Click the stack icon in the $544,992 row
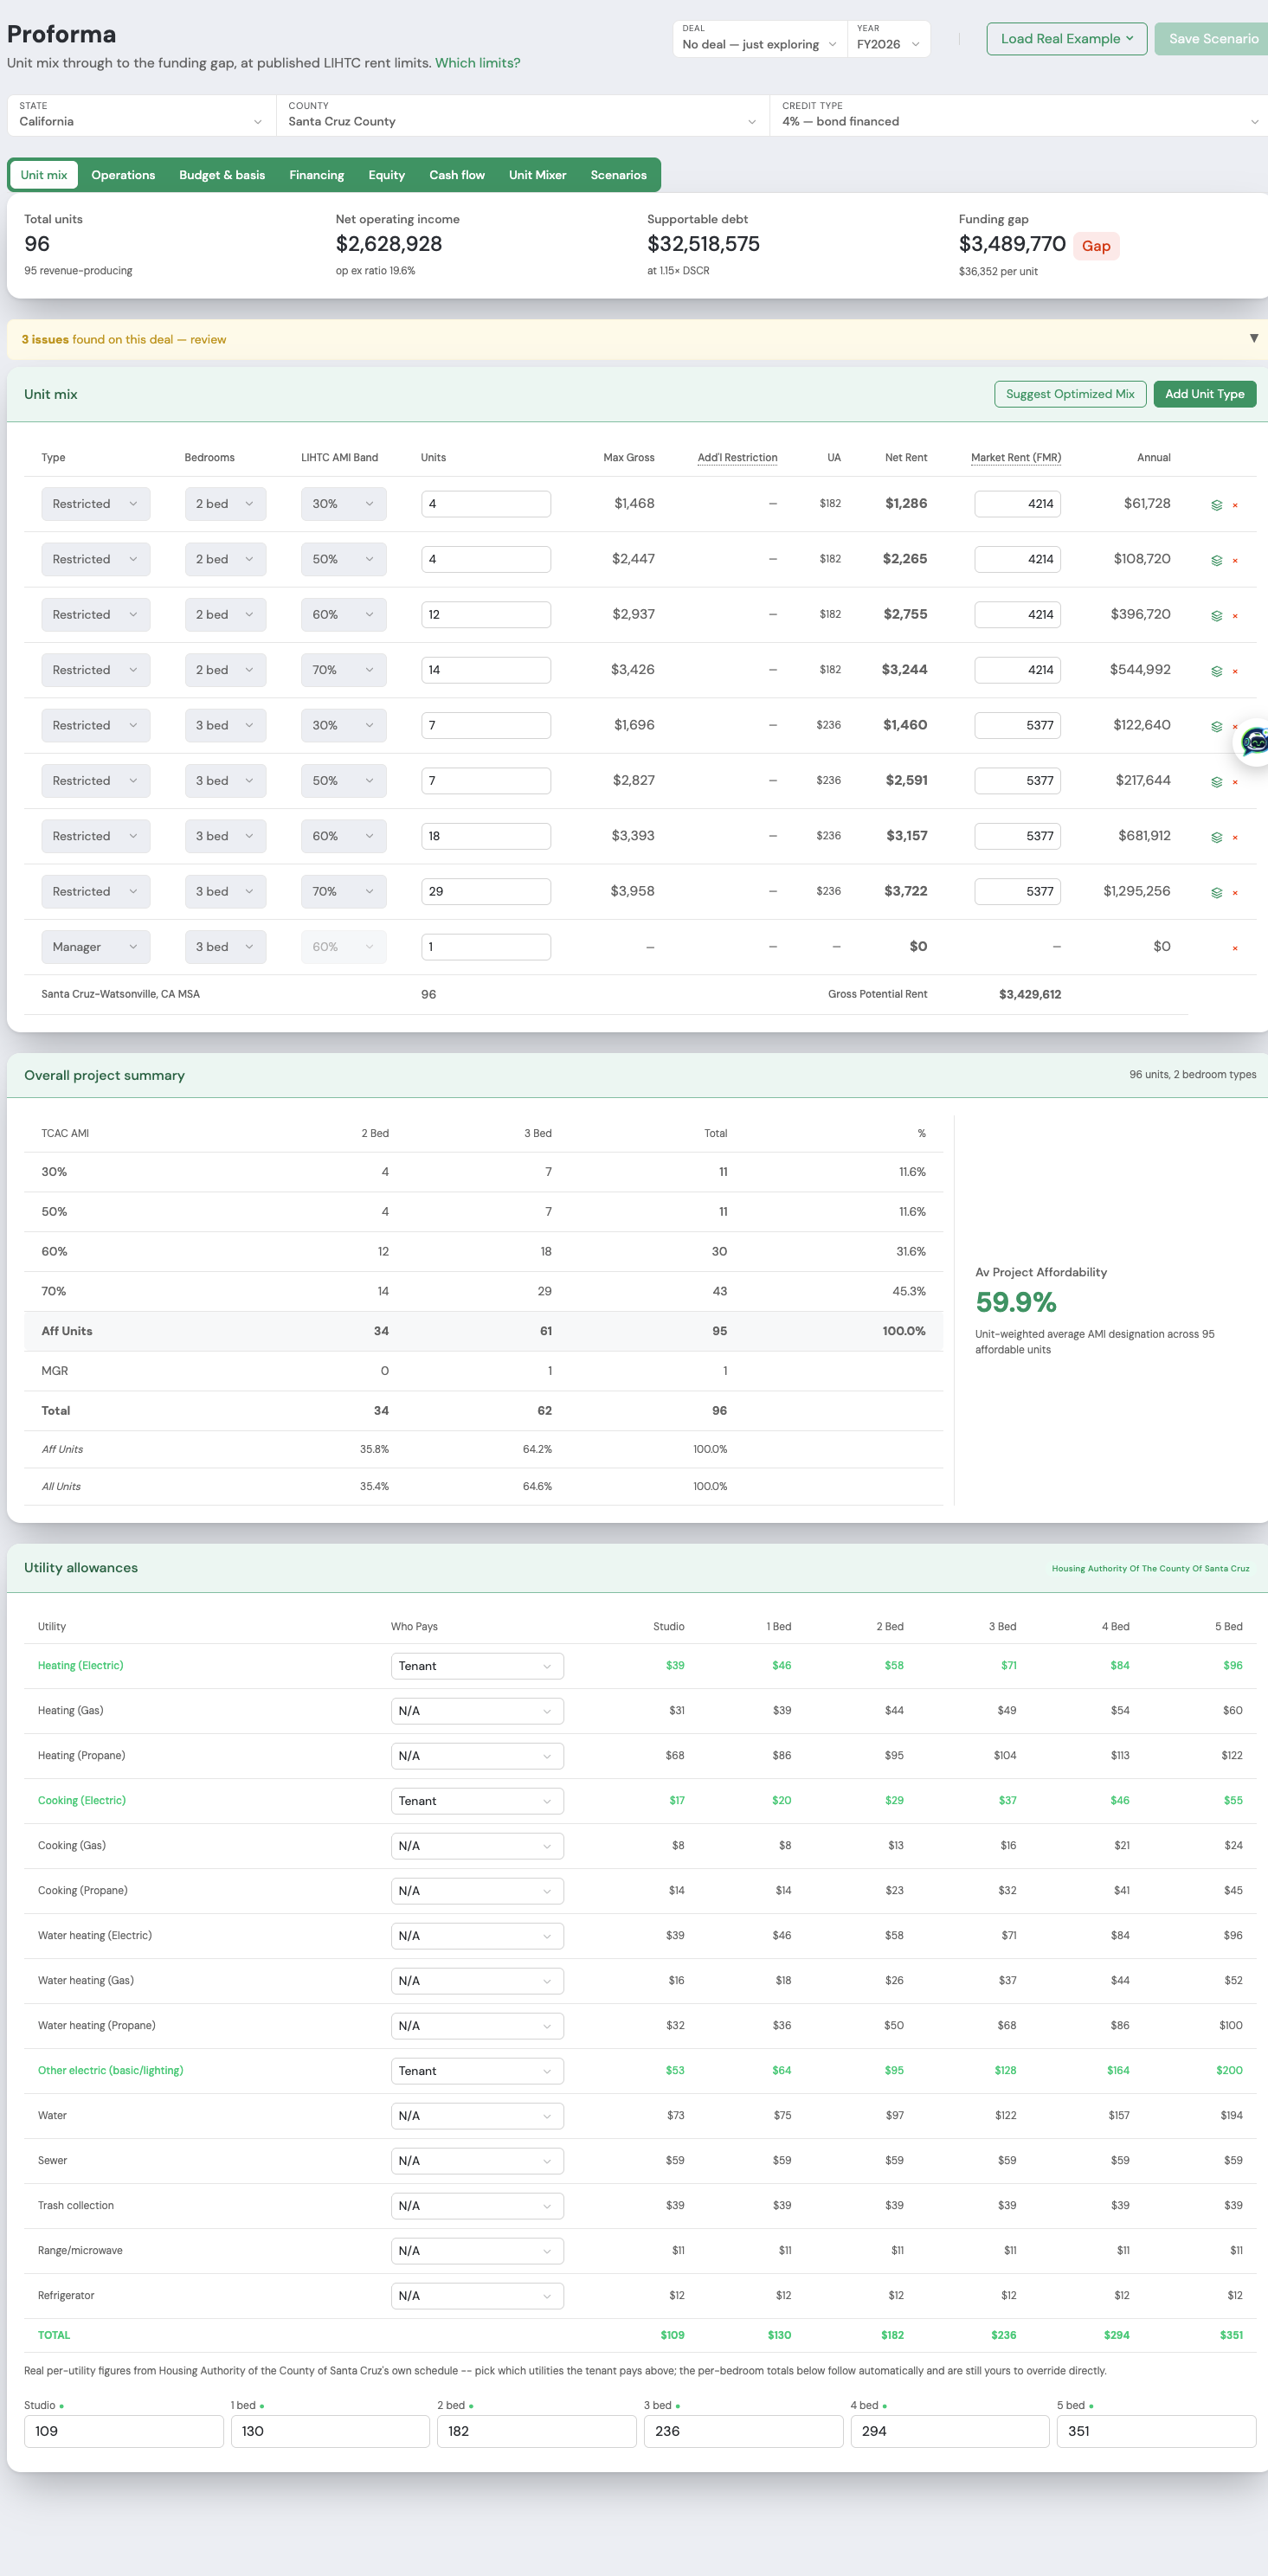 pos(1216,671)
